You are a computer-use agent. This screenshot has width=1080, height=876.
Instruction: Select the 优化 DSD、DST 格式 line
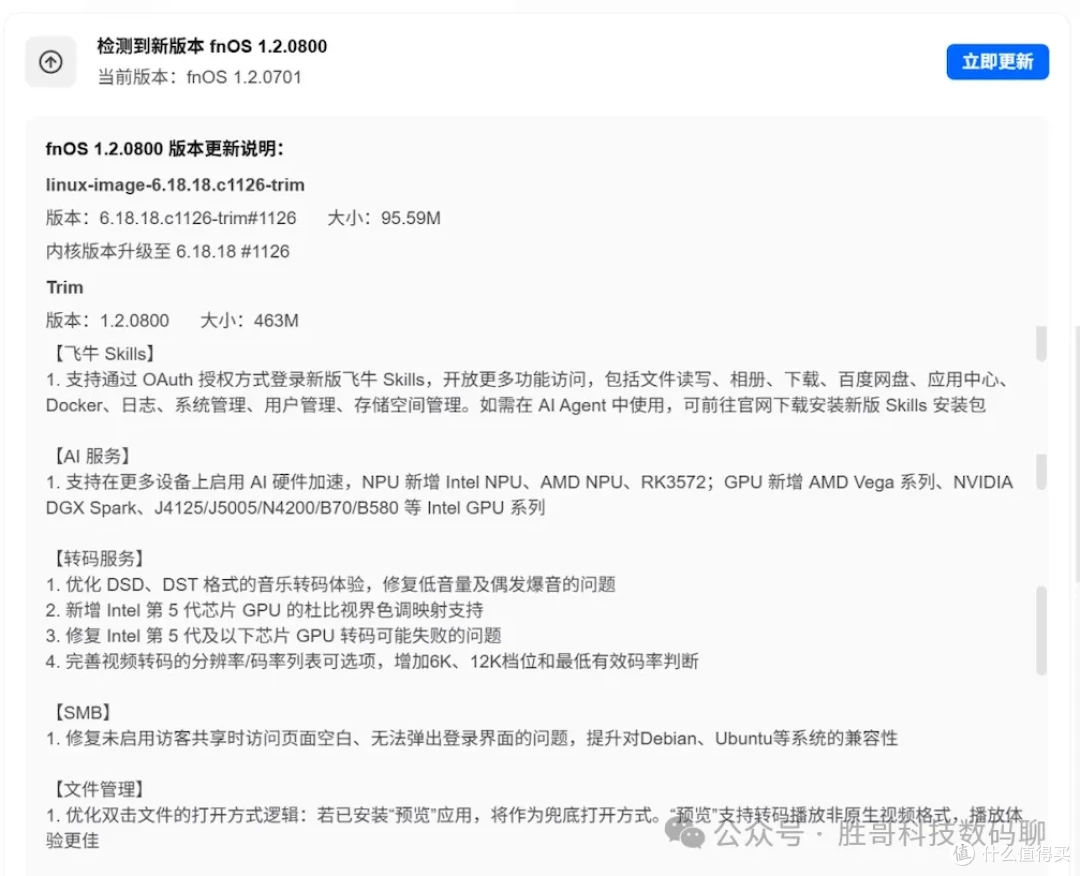(x=331, y=584)
